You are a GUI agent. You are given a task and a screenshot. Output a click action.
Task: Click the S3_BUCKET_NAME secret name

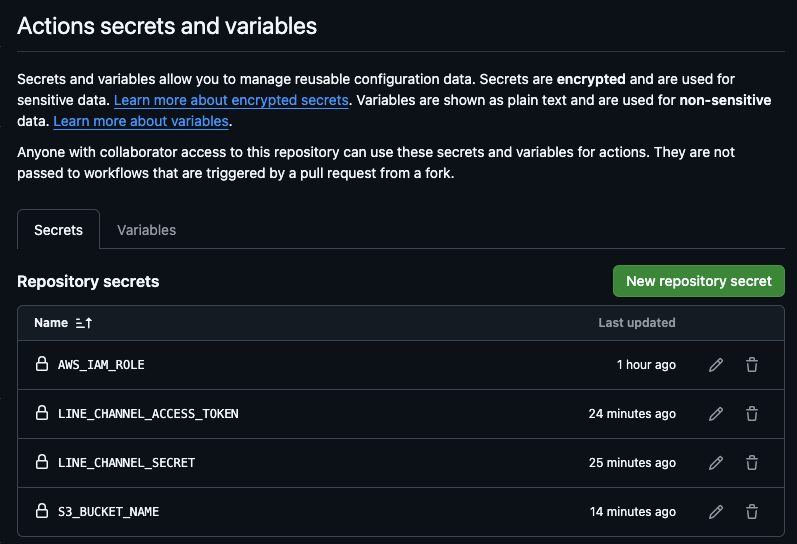point(108,511)
